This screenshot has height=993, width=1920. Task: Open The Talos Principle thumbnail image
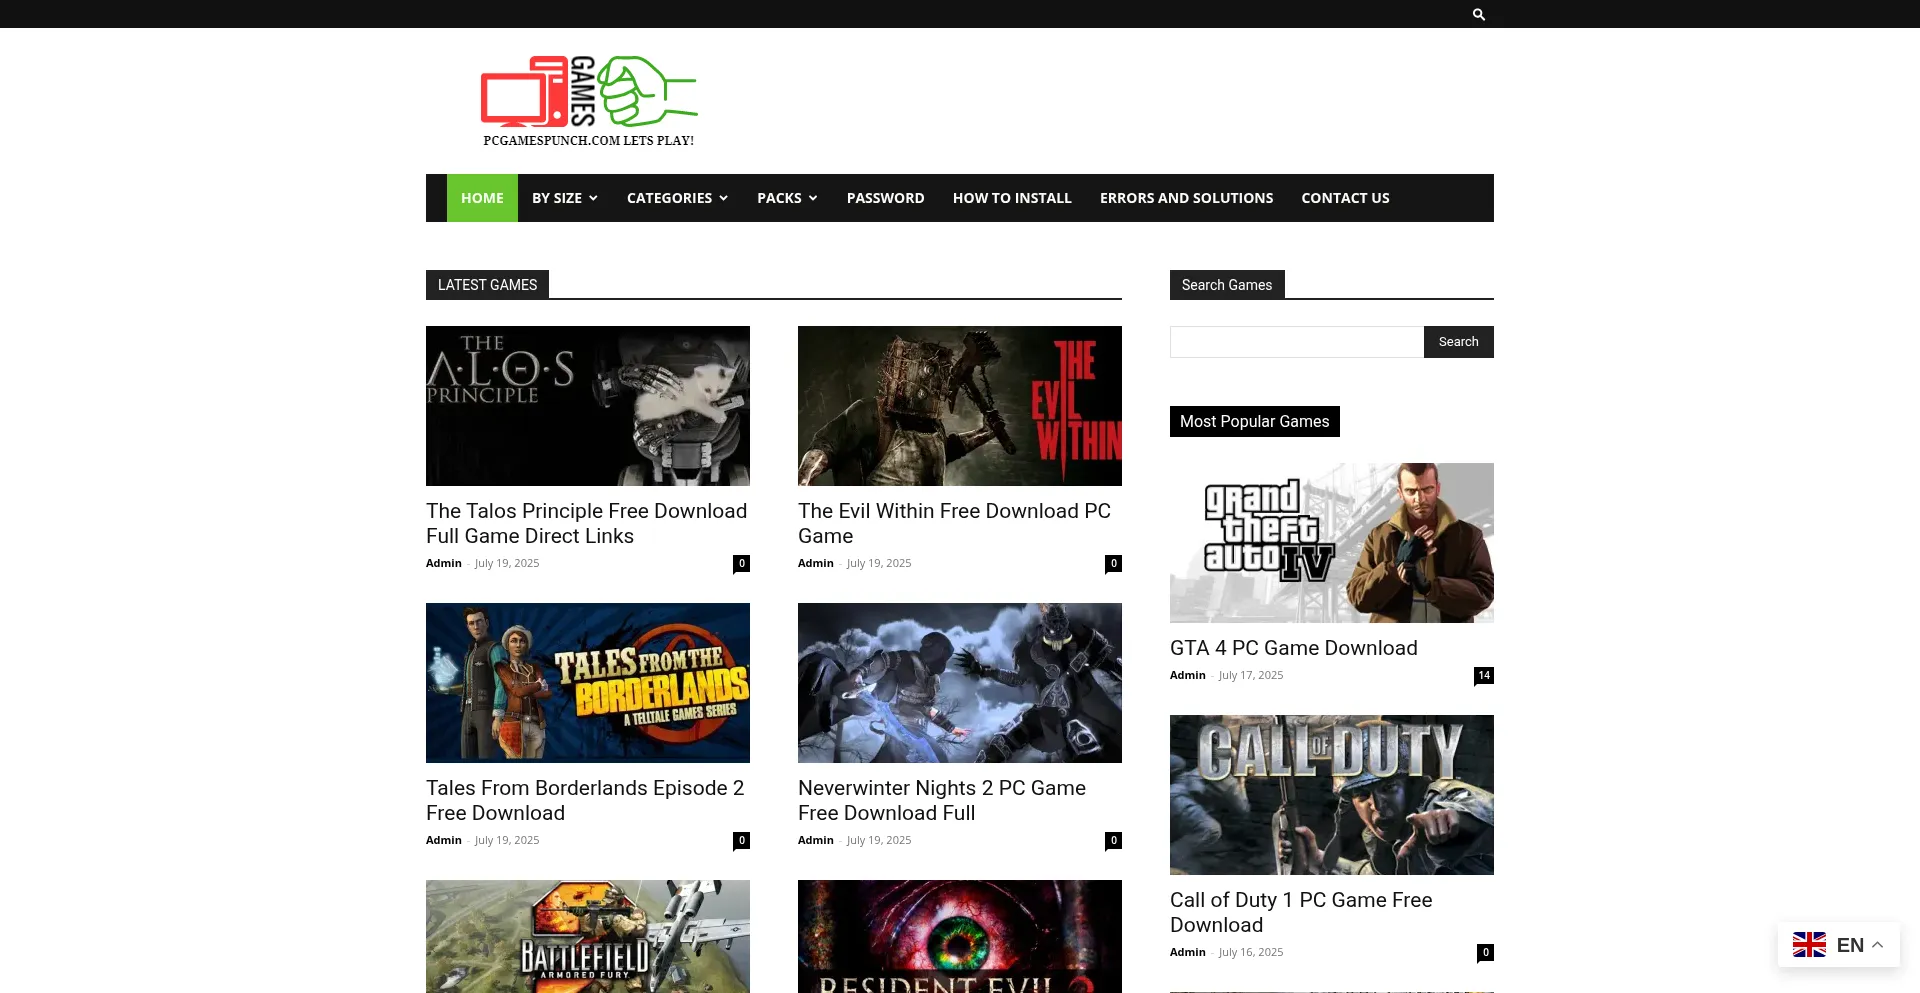[588, 406]
